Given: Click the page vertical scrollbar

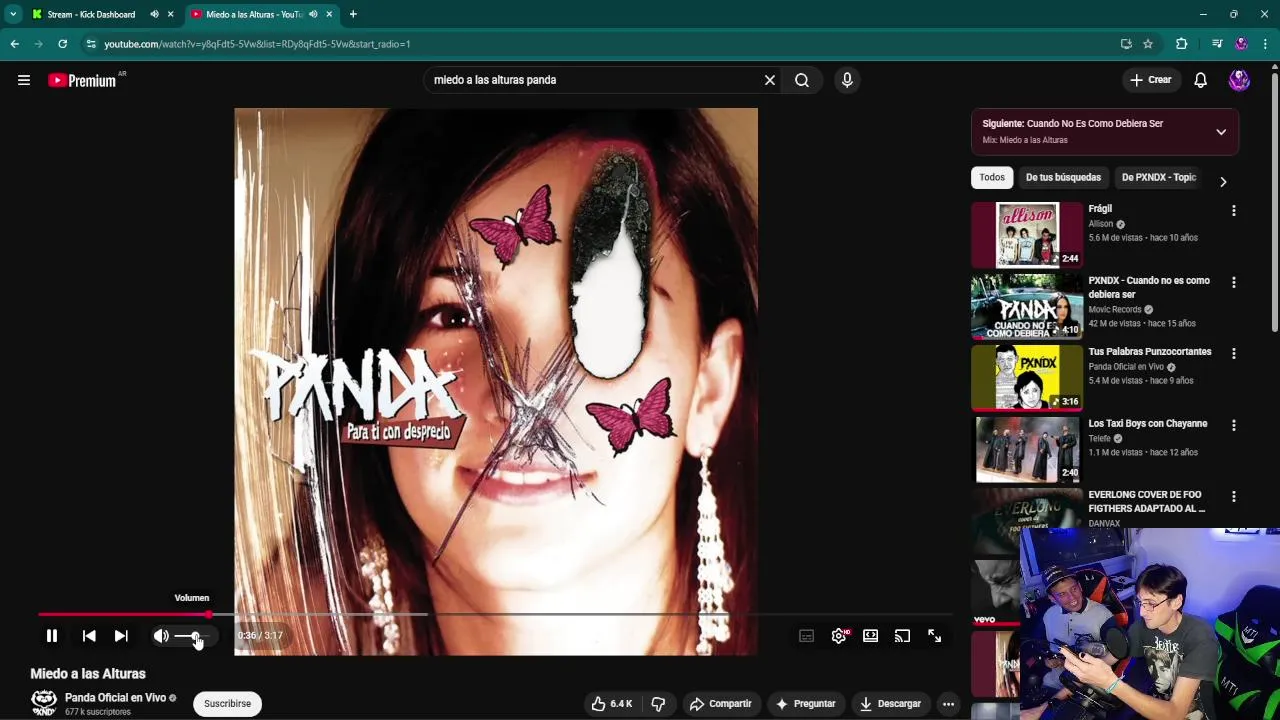Looking at the screenshot, I should point(1275,200).
